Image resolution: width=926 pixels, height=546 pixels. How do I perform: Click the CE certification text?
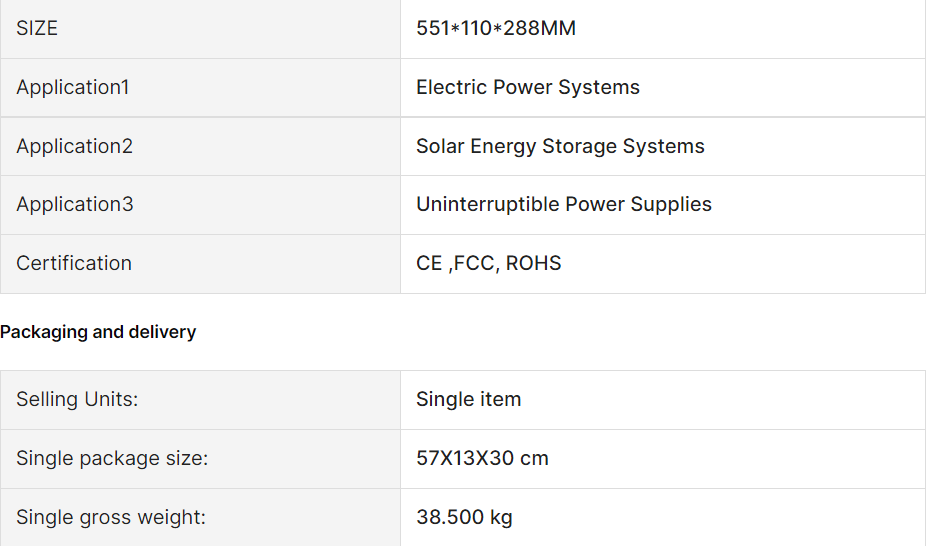[429, 263]
